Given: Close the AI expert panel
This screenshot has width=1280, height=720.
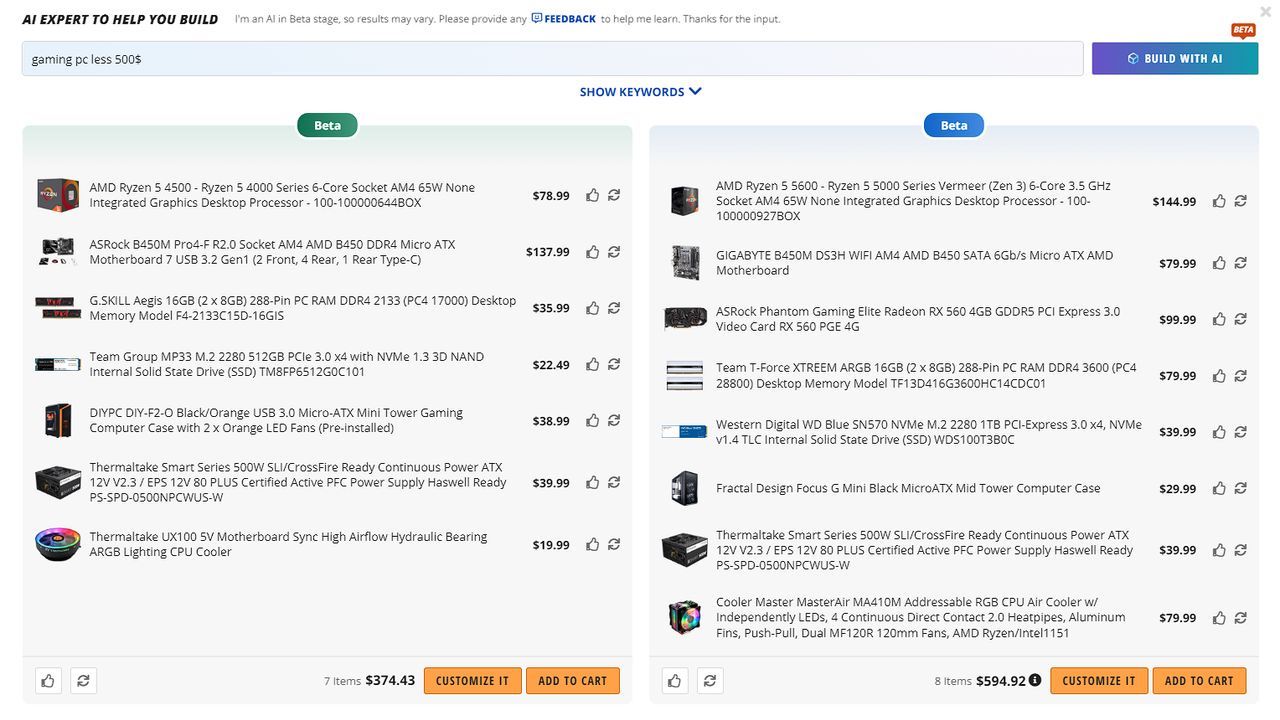Looking at the screenshot, I should click(x=1266, y=12).
